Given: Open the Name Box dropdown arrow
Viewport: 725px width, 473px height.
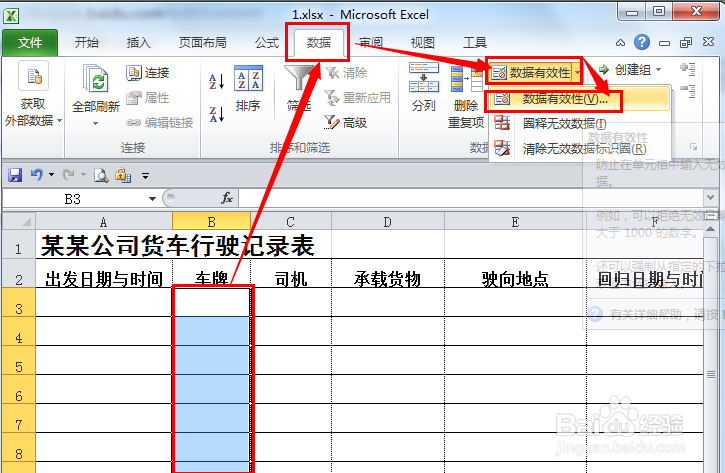Looking at the screenshot, I should pyautogui.click(x=152, y=199).
